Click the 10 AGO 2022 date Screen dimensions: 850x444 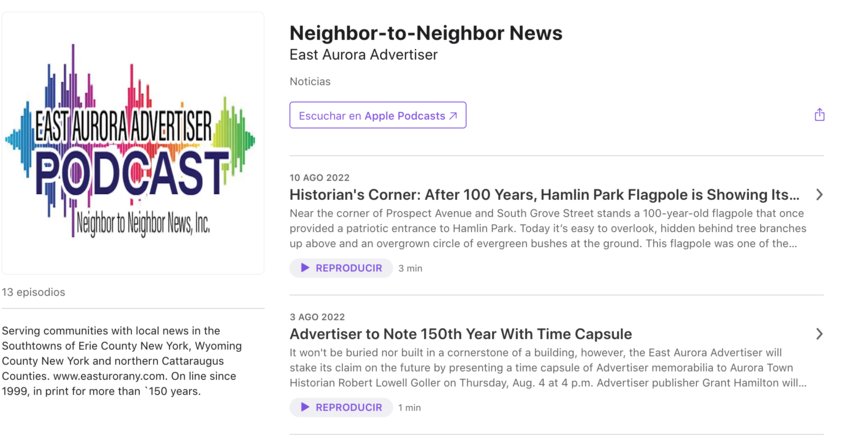(x=319, y=178)
